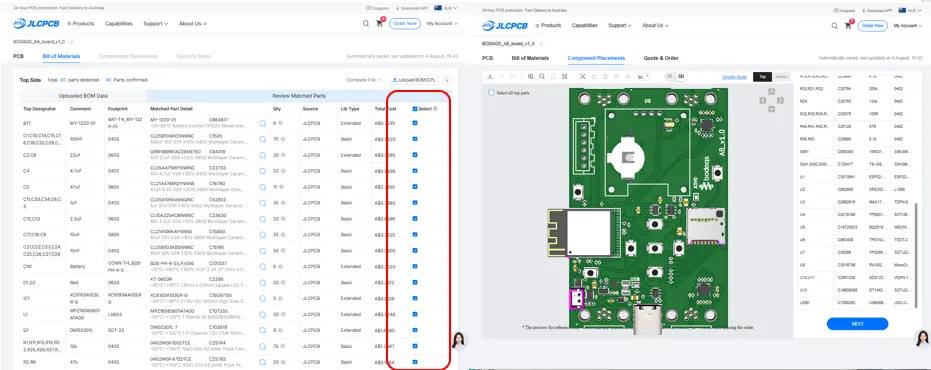Pan PCB view left arrow
931x370 pixels.
[762, 100]
